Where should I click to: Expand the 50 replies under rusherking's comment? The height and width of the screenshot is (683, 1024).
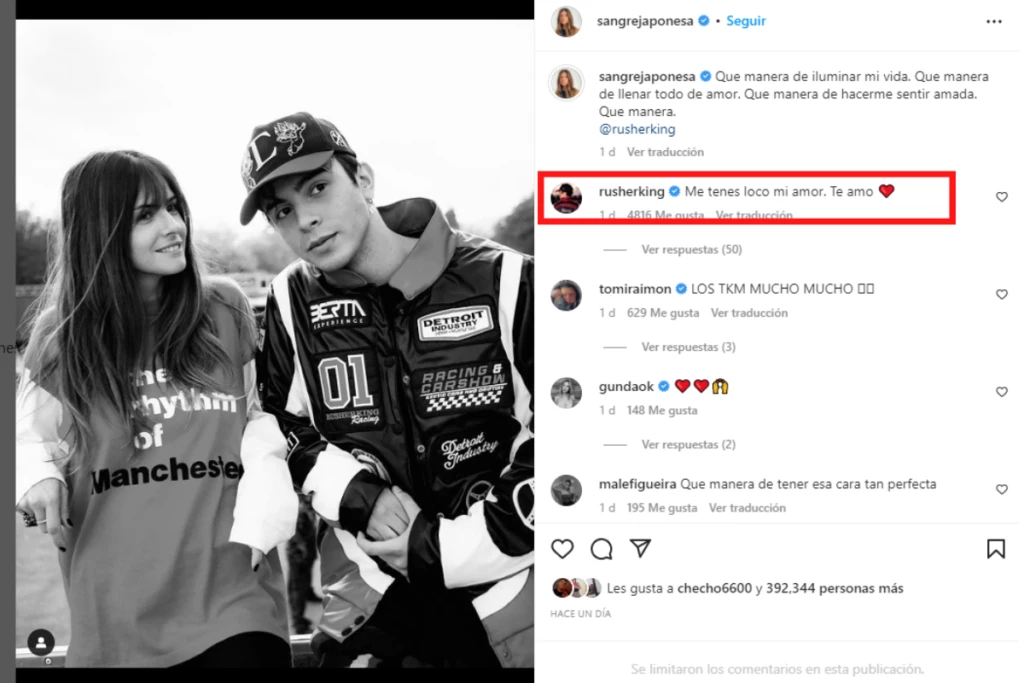[x=691, y=249]
